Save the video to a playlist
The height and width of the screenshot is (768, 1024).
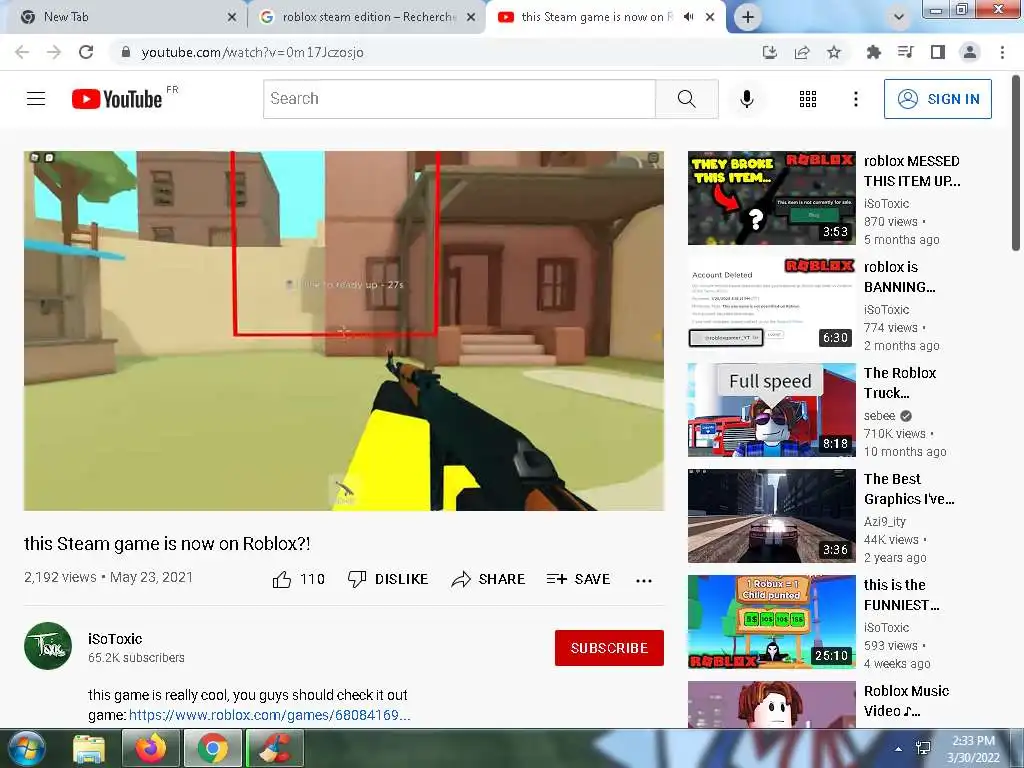pos(578,579)
